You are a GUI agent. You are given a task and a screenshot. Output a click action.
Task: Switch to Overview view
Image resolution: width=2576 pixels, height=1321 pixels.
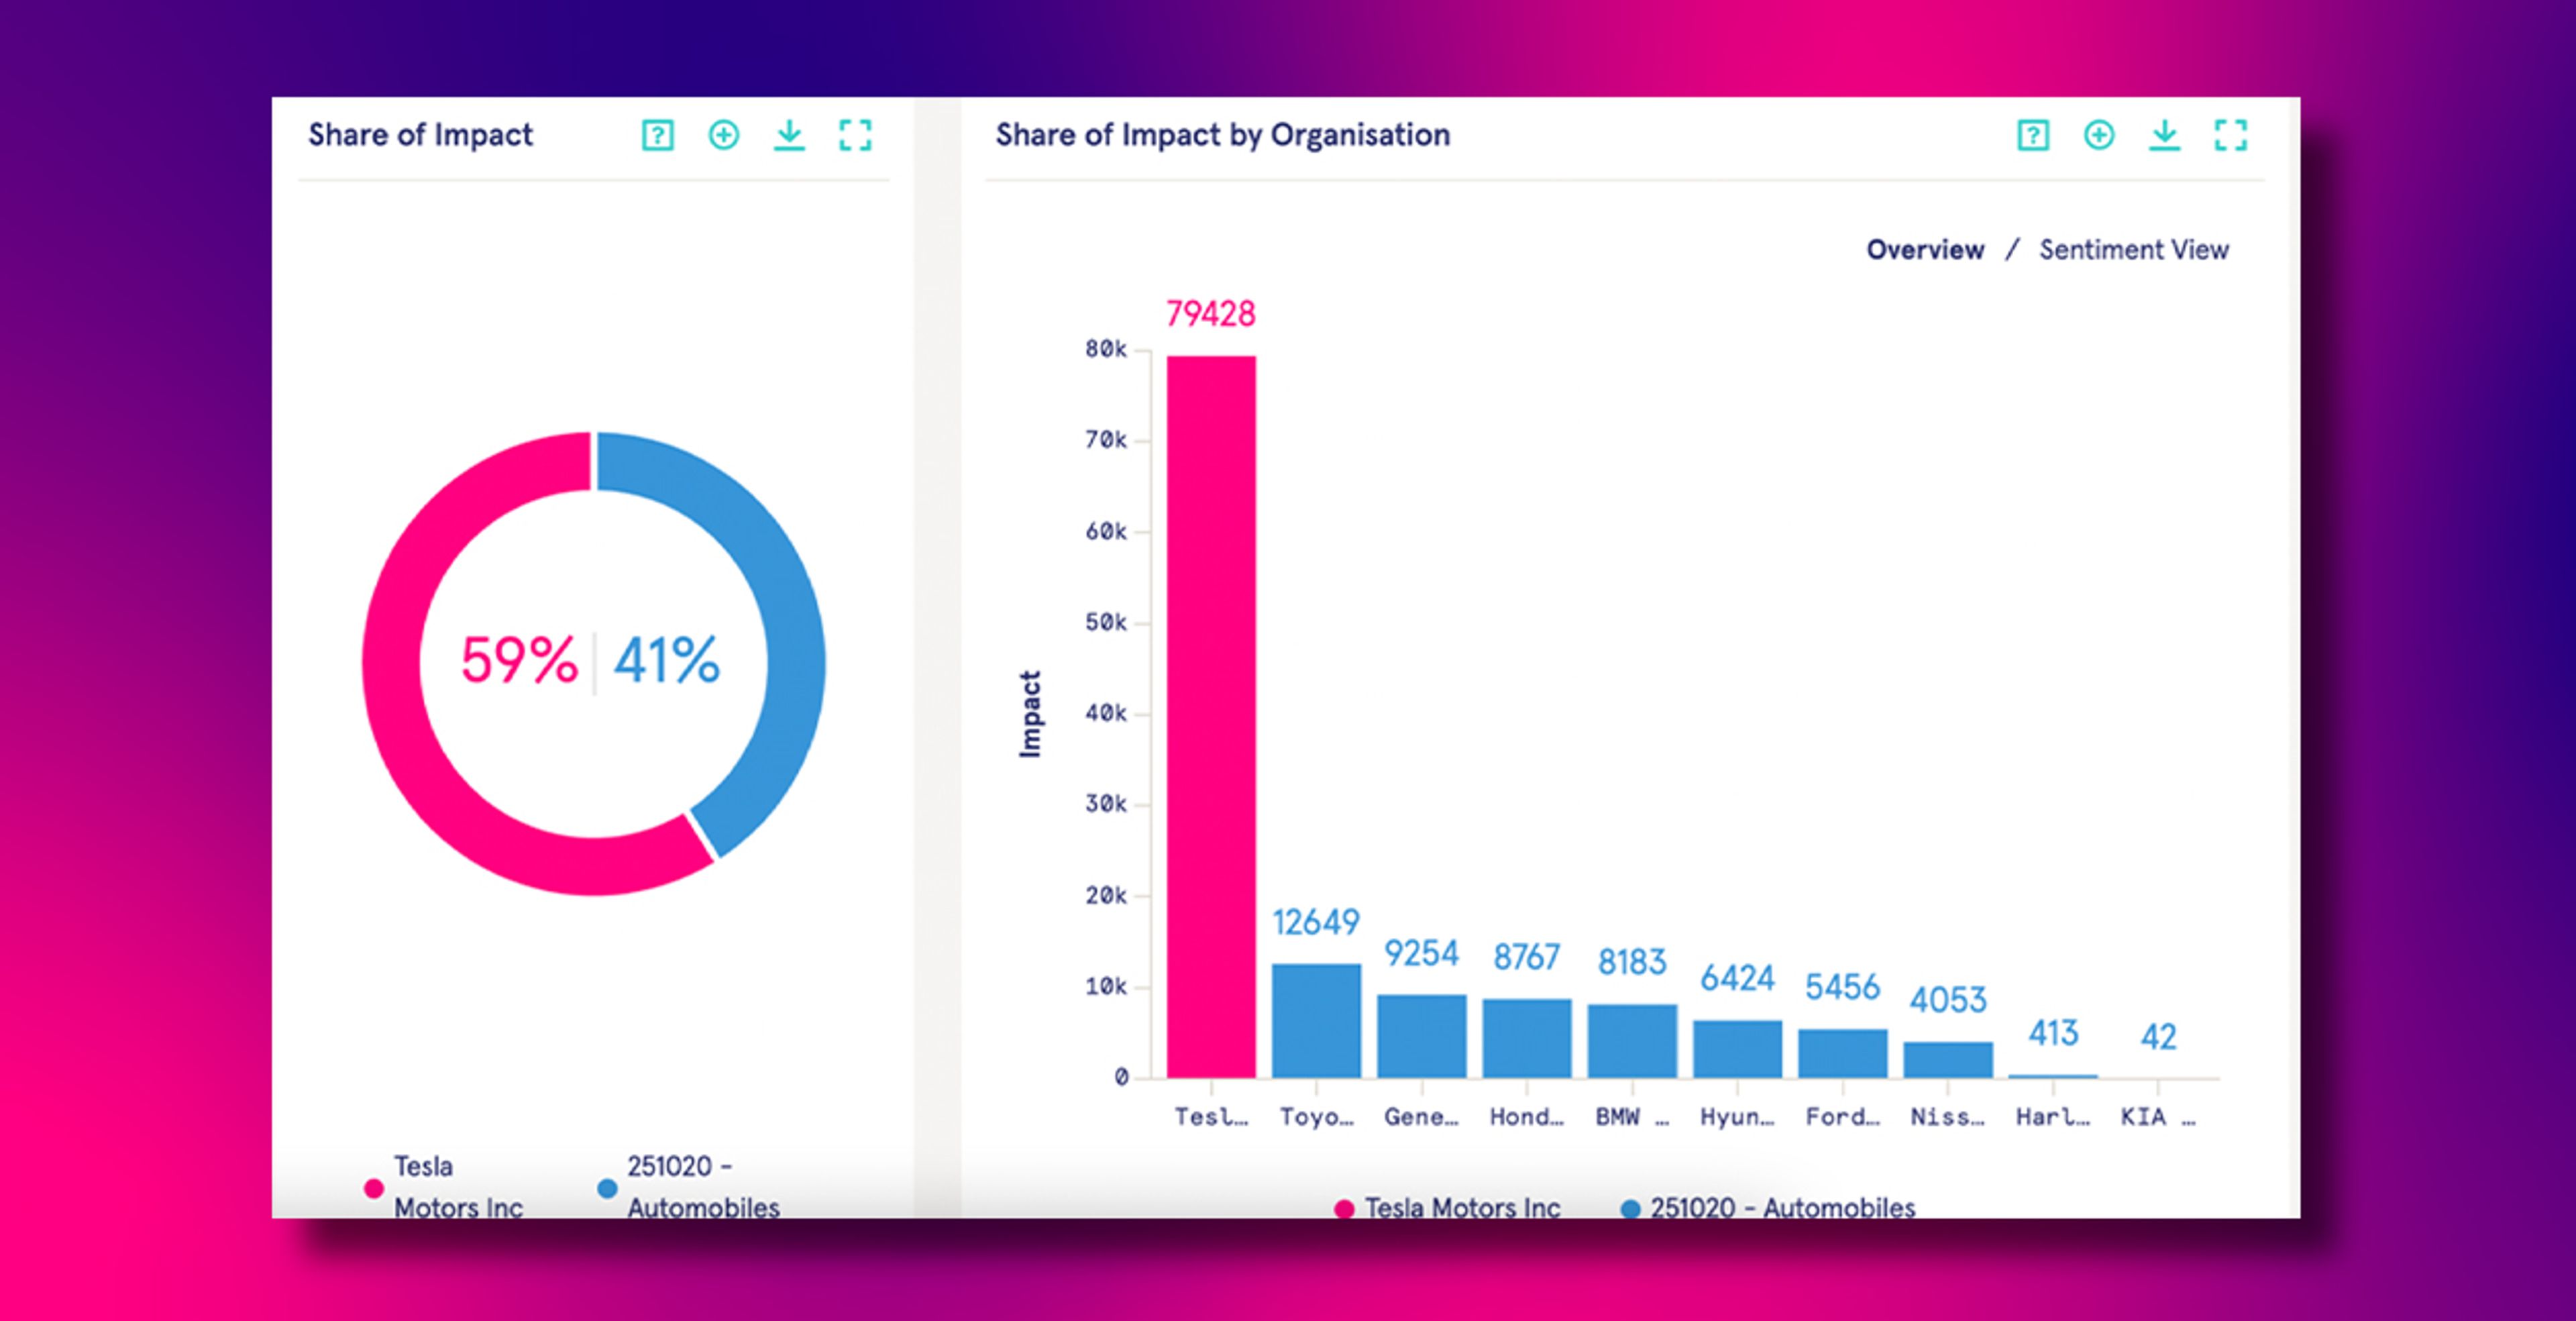tap(1925, 250)
